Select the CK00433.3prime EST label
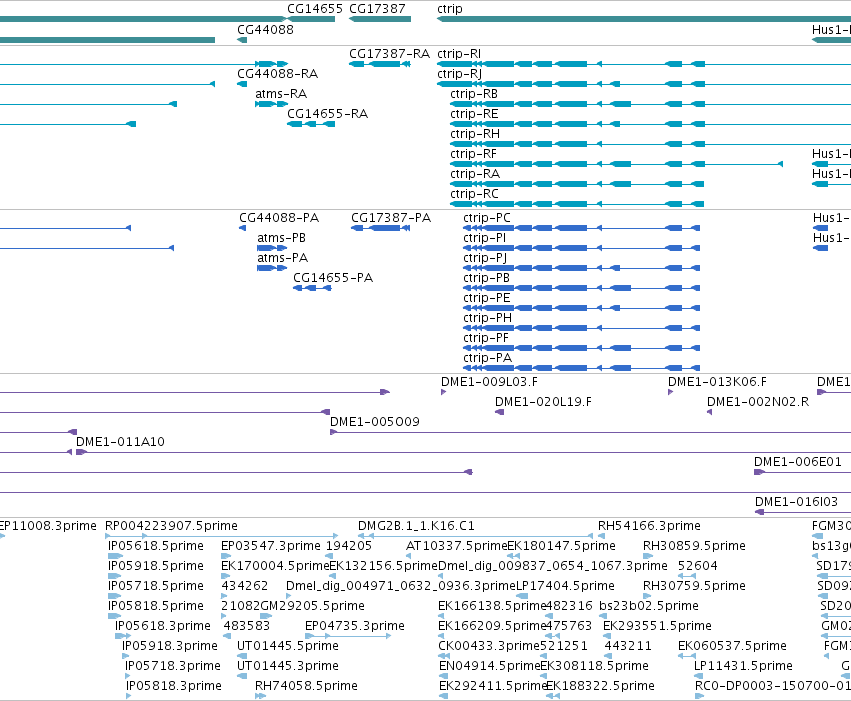 tap(489, 647)
